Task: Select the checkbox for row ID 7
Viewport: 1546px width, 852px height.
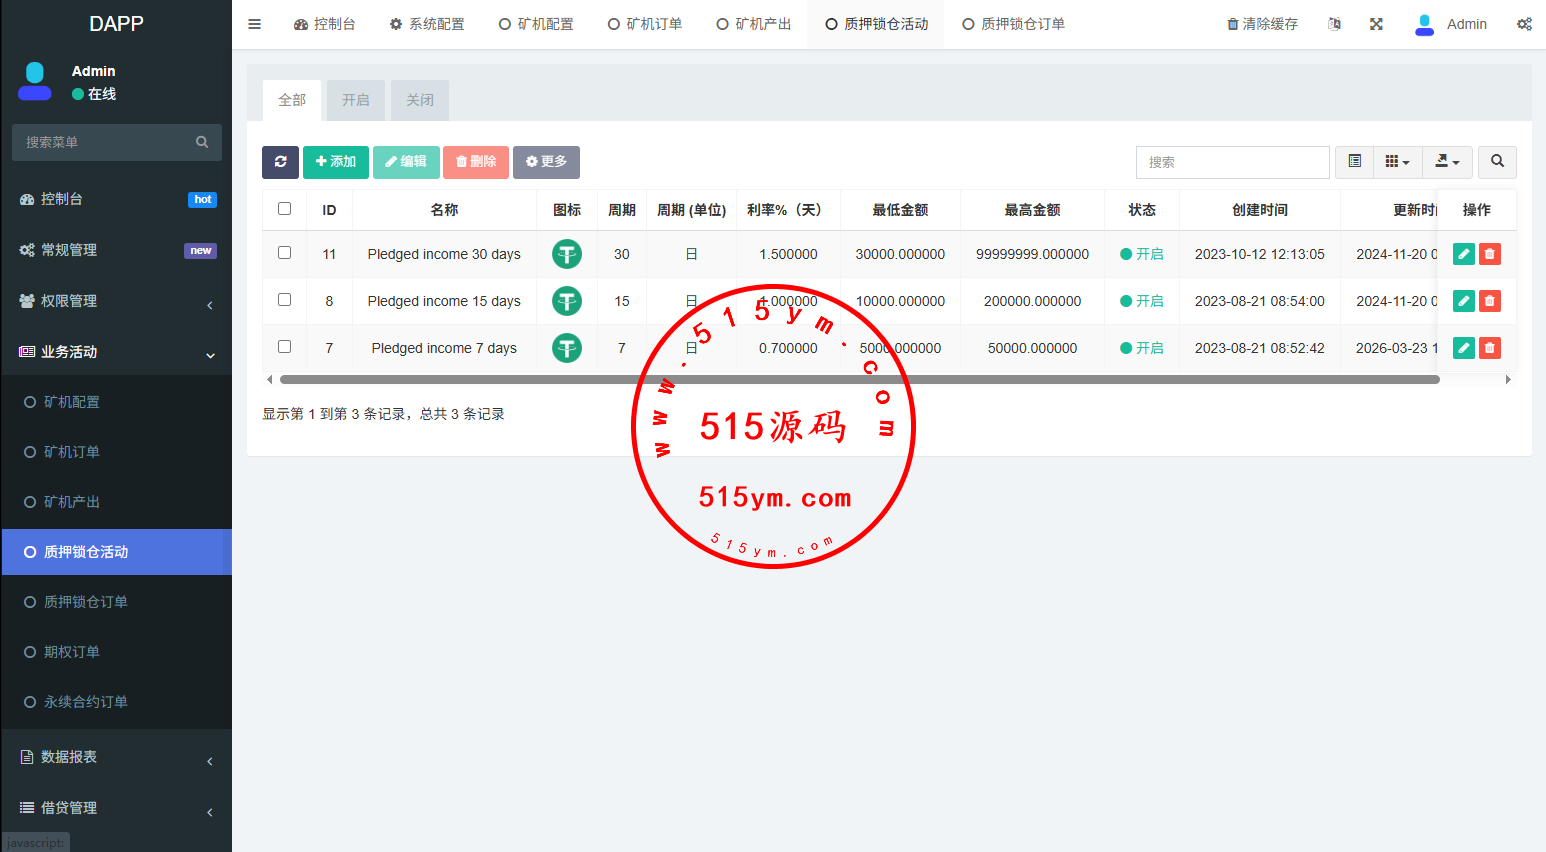Action: 285,347
